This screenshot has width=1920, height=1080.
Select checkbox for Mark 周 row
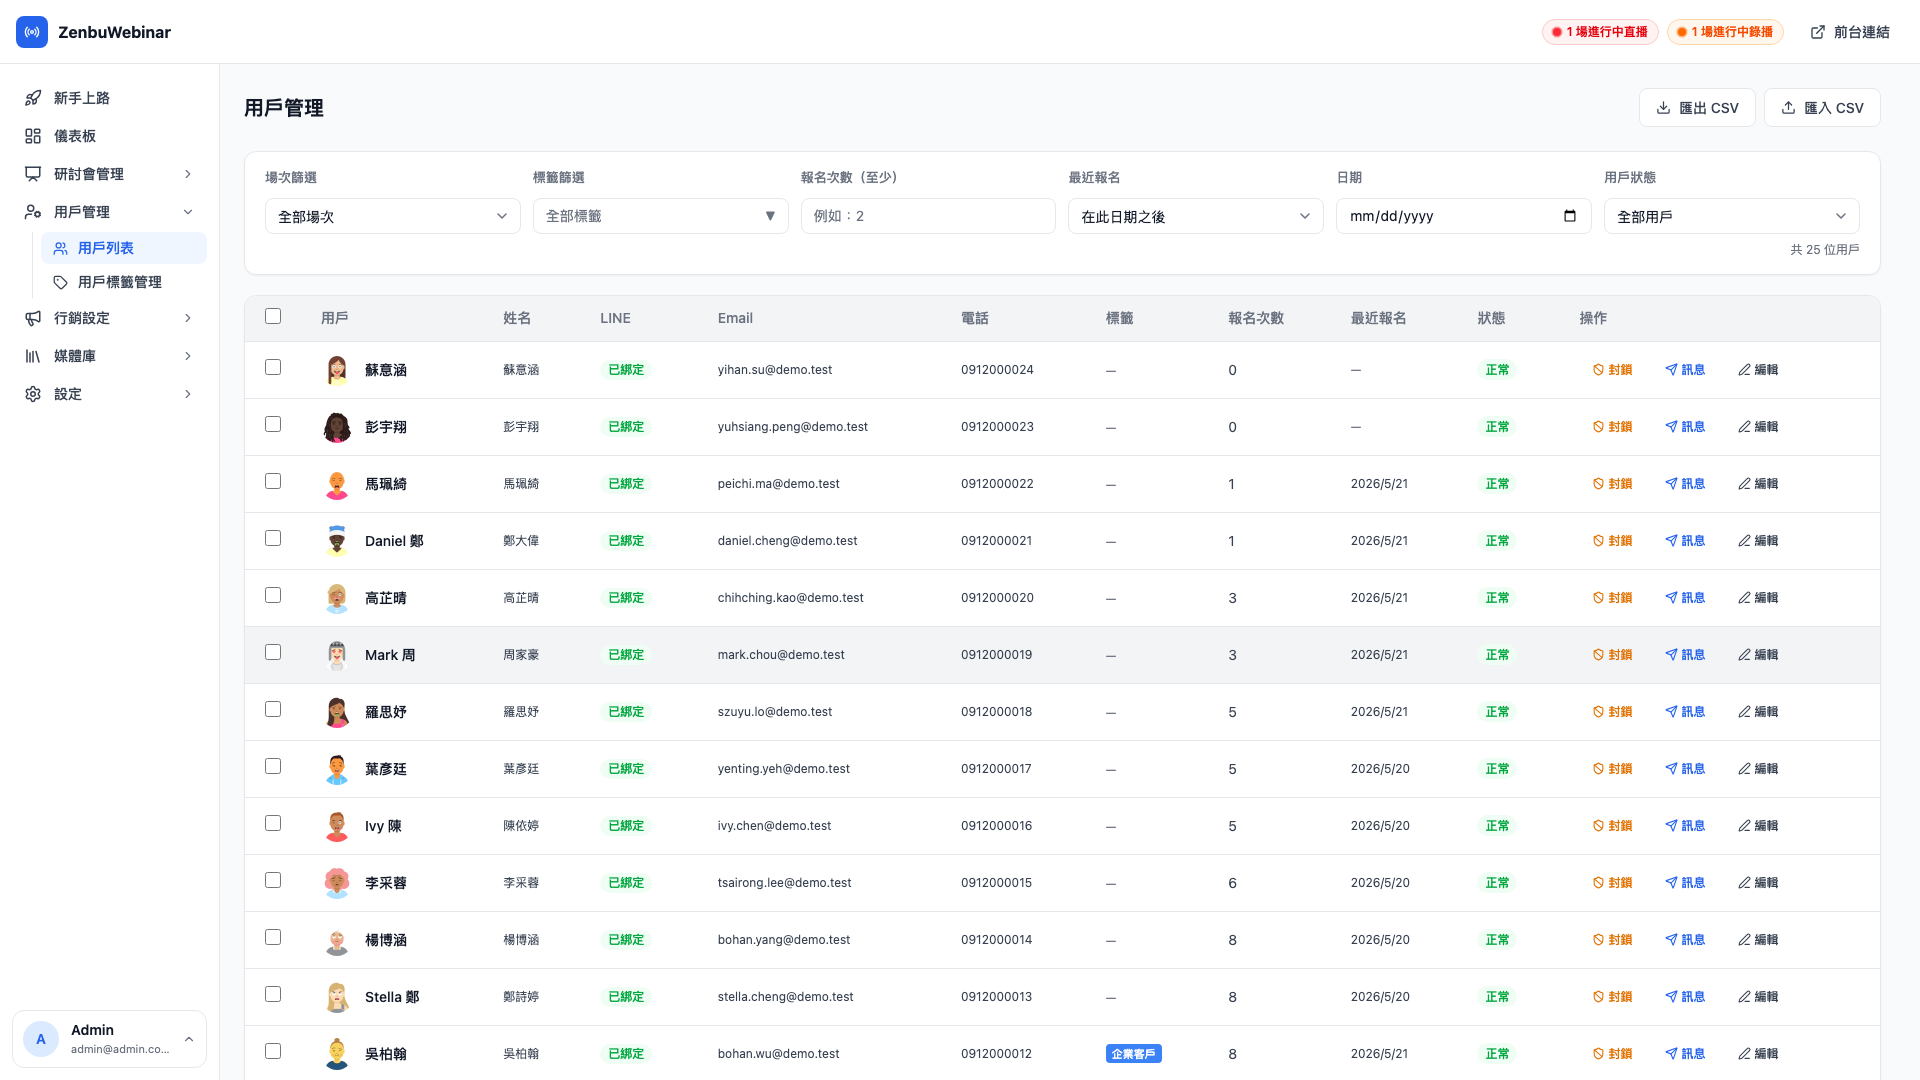point(273,652)
